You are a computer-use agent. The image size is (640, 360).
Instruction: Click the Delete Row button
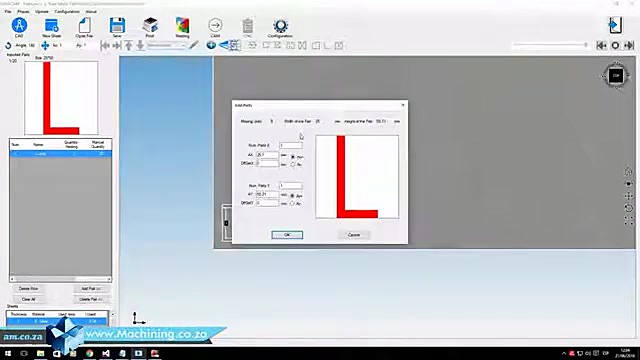(29, 289)
